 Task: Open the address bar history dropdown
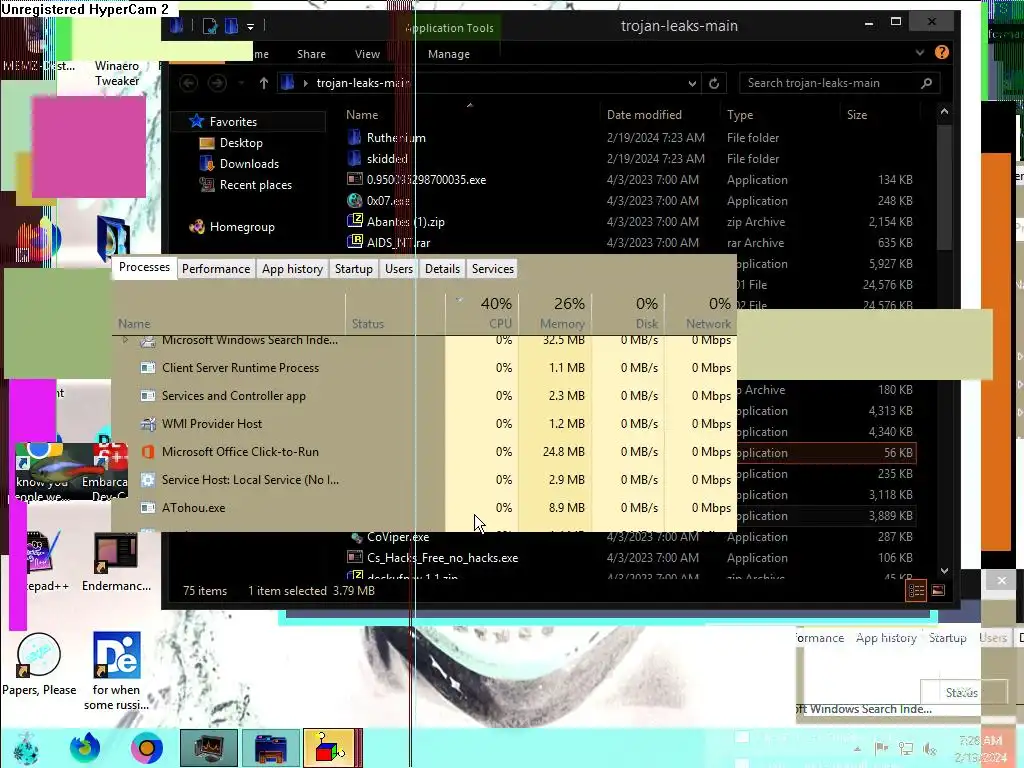(x=692, y=83)
